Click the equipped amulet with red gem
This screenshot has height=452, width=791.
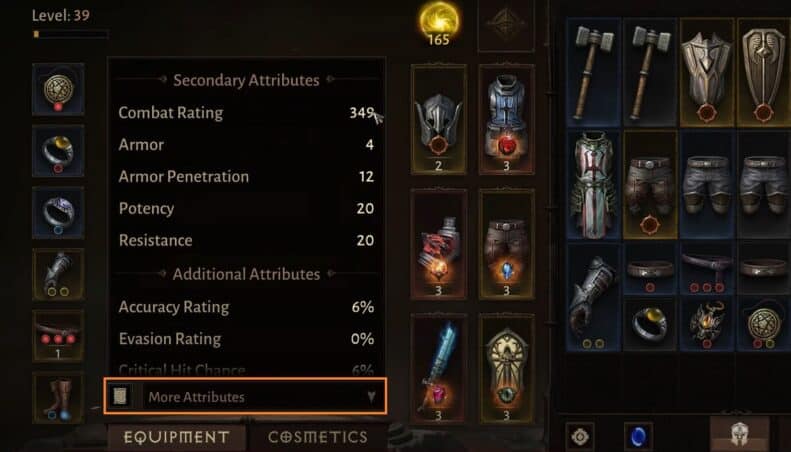tap(58, 89)
